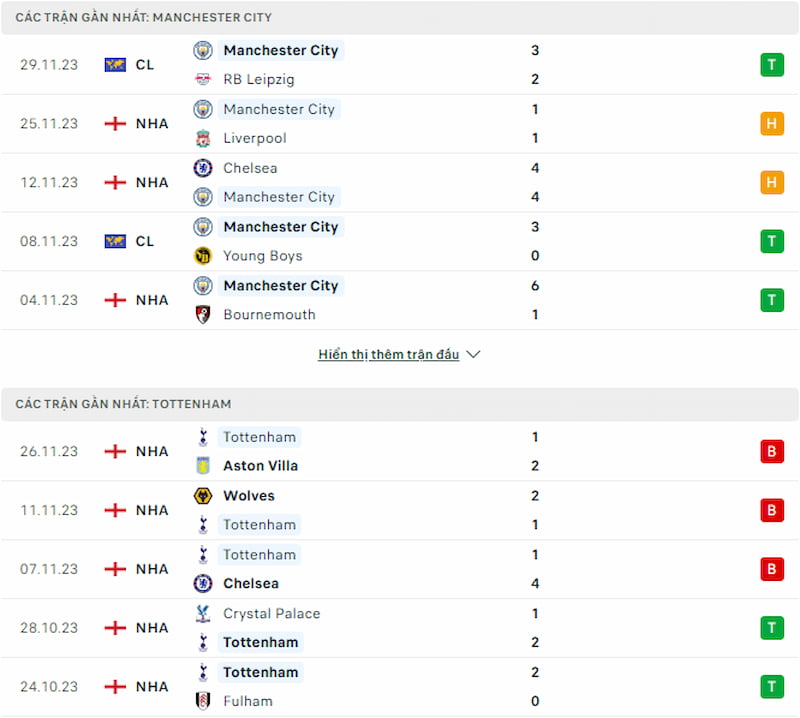
Task: Click Champions League icon on 29.11.23 row
Action: (115, 64)
